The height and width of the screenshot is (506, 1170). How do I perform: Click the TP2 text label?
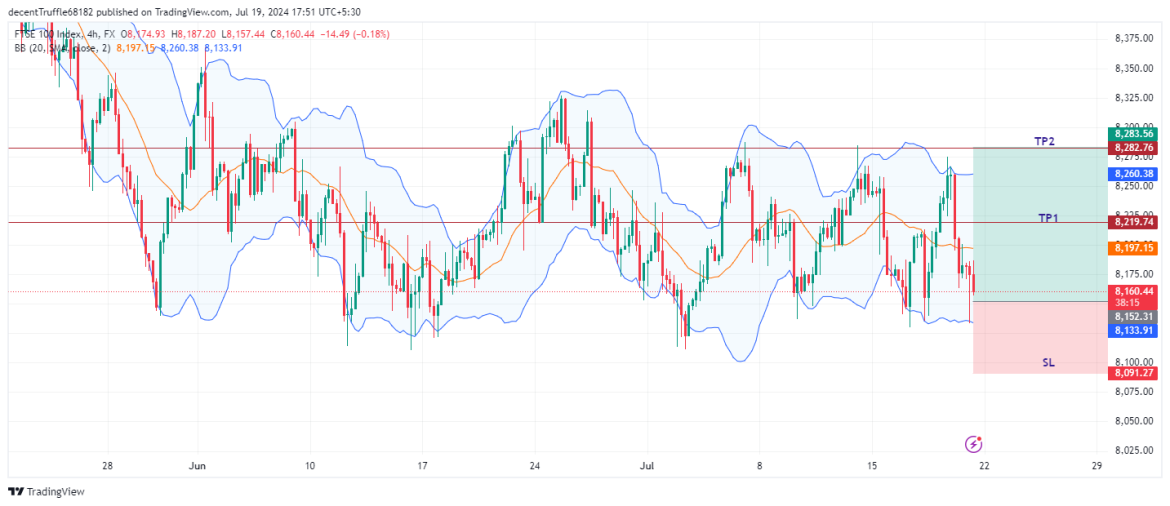tap(1045, 142)
